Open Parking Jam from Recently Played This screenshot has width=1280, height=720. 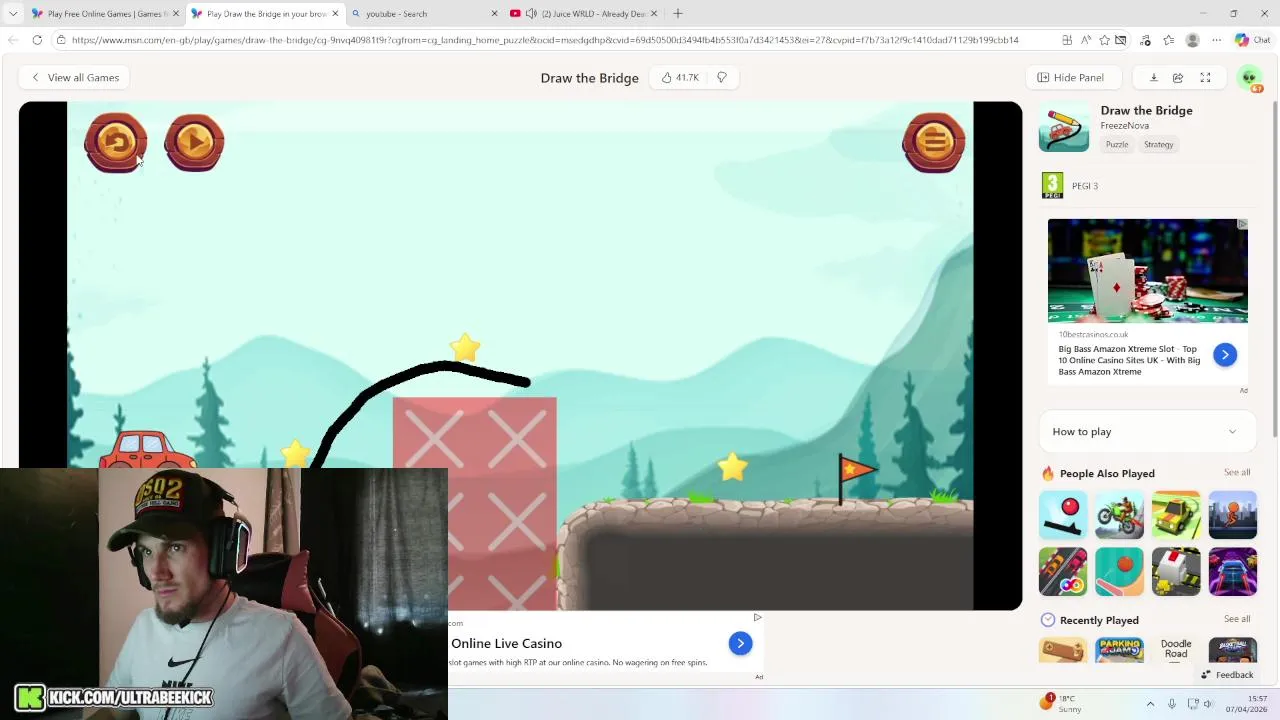point(1119,650)
